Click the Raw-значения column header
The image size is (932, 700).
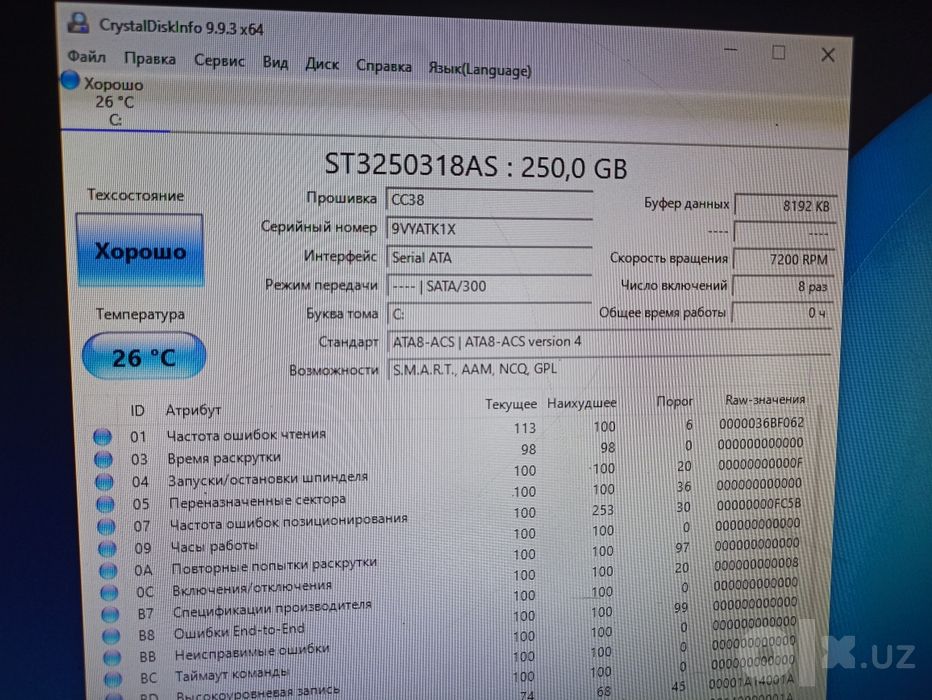(x=764, y=399)
